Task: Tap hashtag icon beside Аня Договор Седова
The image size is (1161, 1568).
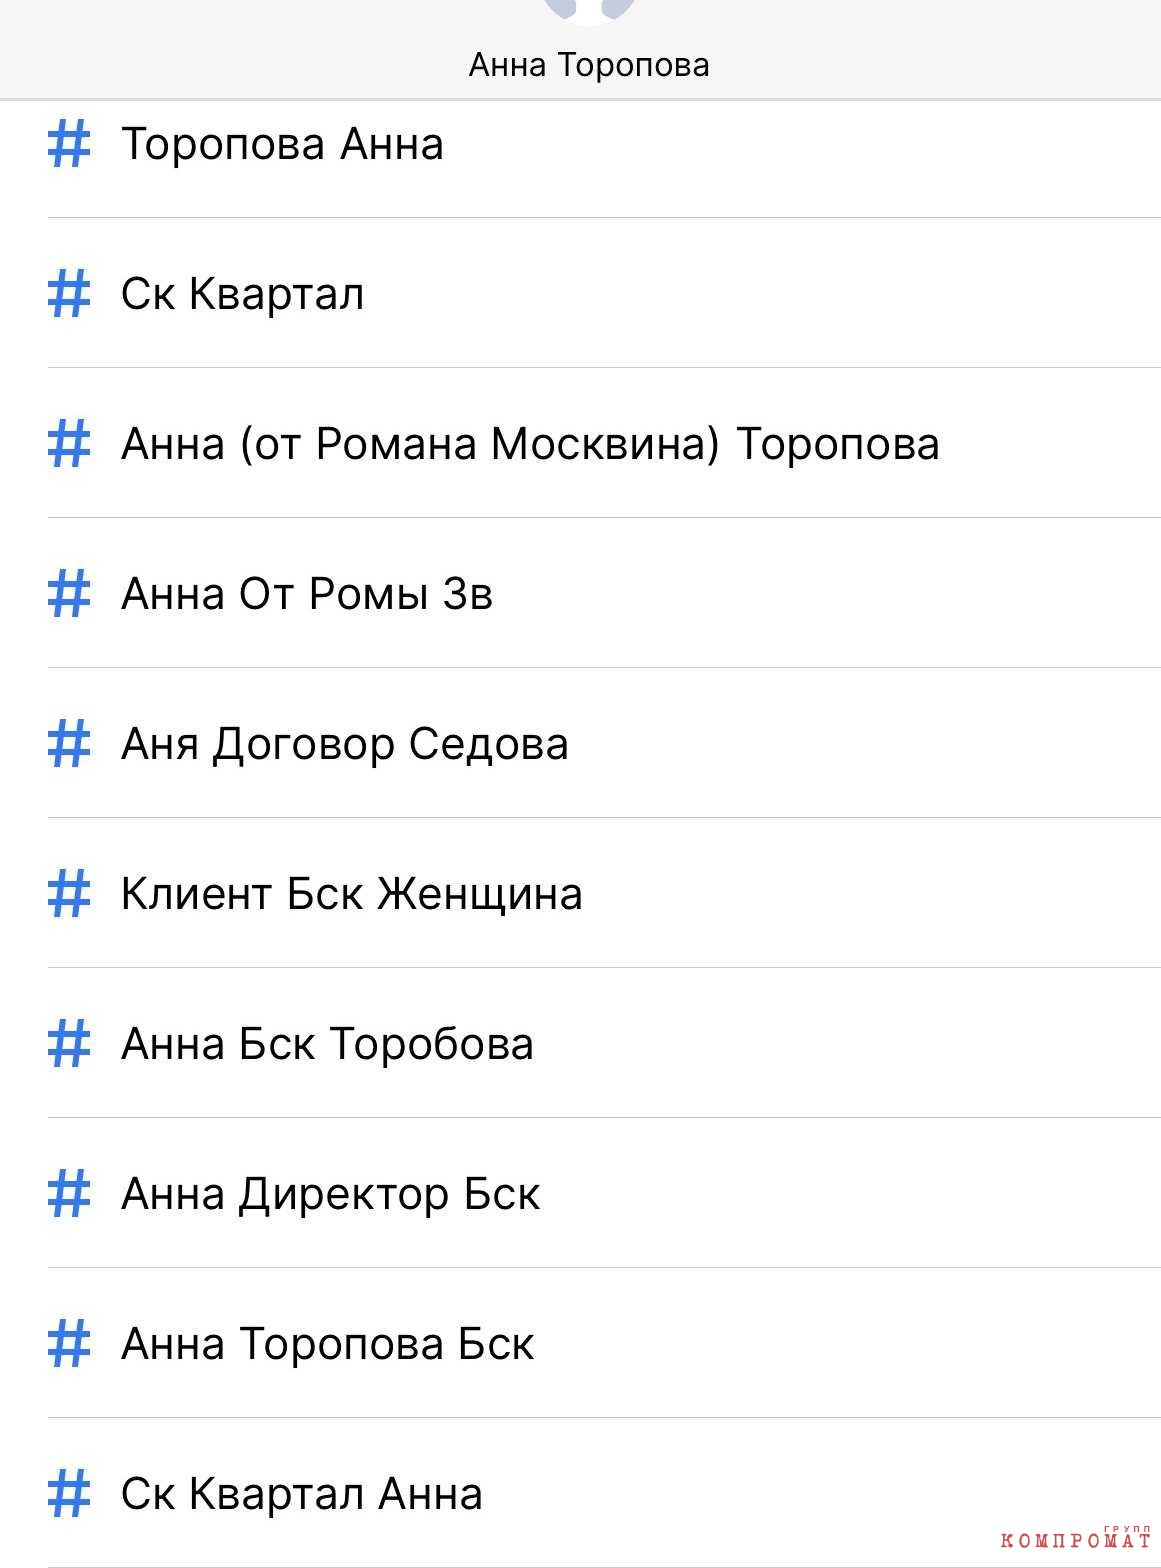Action: (69, 743)
